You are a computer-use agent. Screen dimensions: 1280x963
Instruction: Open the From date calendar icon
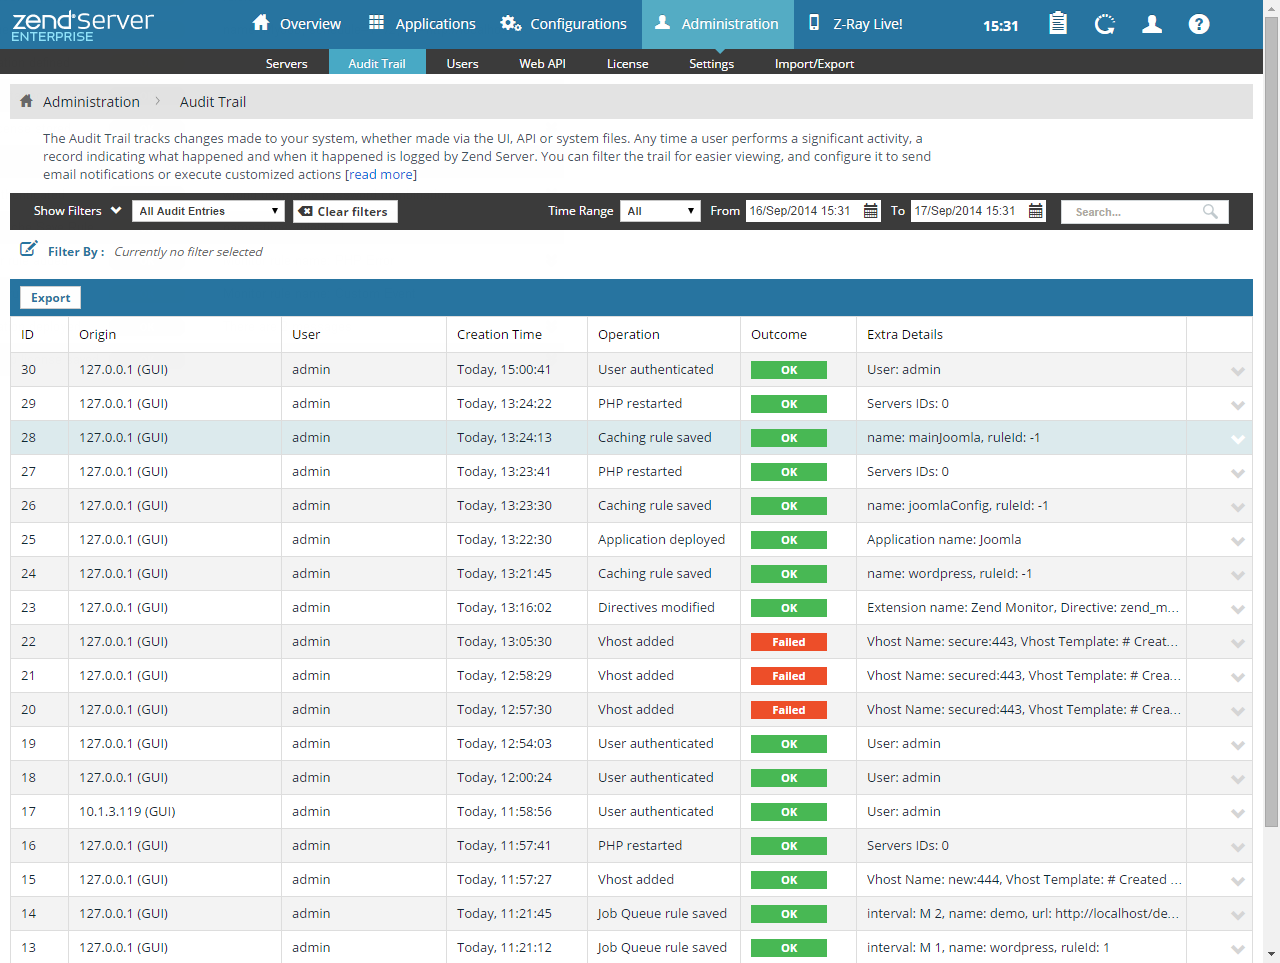pyautogui.click(x=870, y=211)
